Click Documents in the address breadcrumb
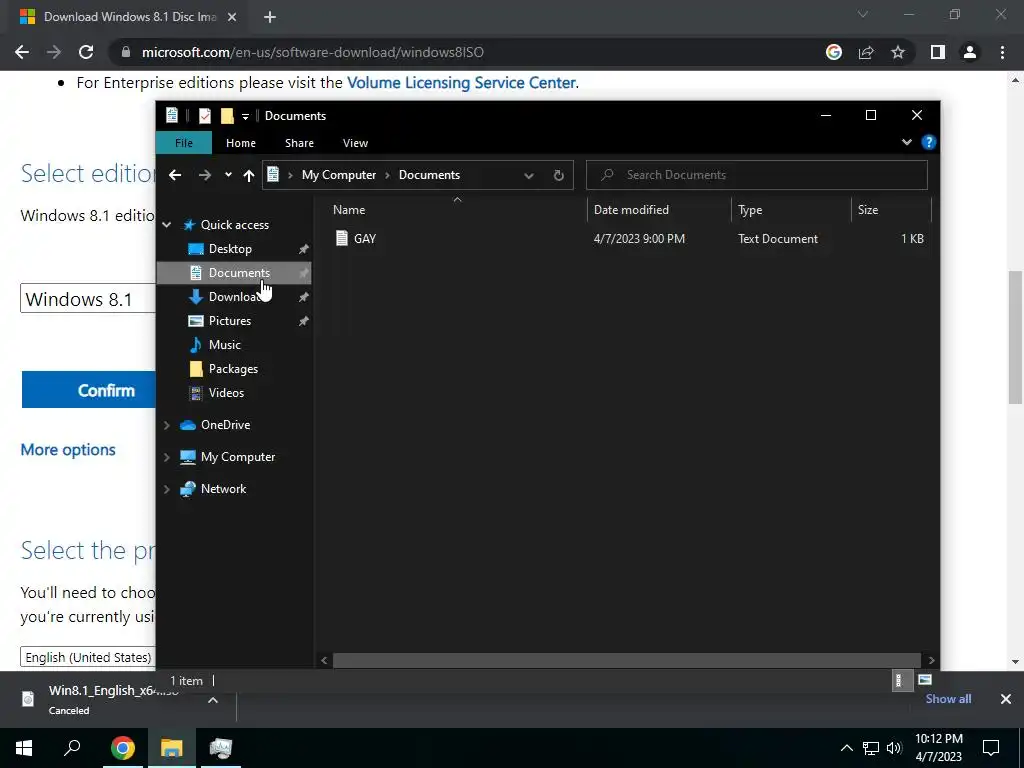This screenshot has width=1024, height=768. click(429, 175)
